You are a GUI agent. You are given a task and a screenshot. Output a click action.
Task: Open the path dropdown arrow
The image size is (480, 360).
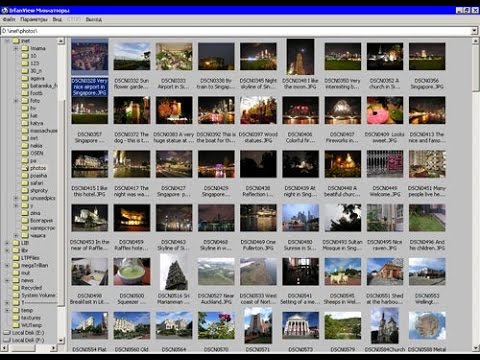pyautogui.click(x=474, y=31)
